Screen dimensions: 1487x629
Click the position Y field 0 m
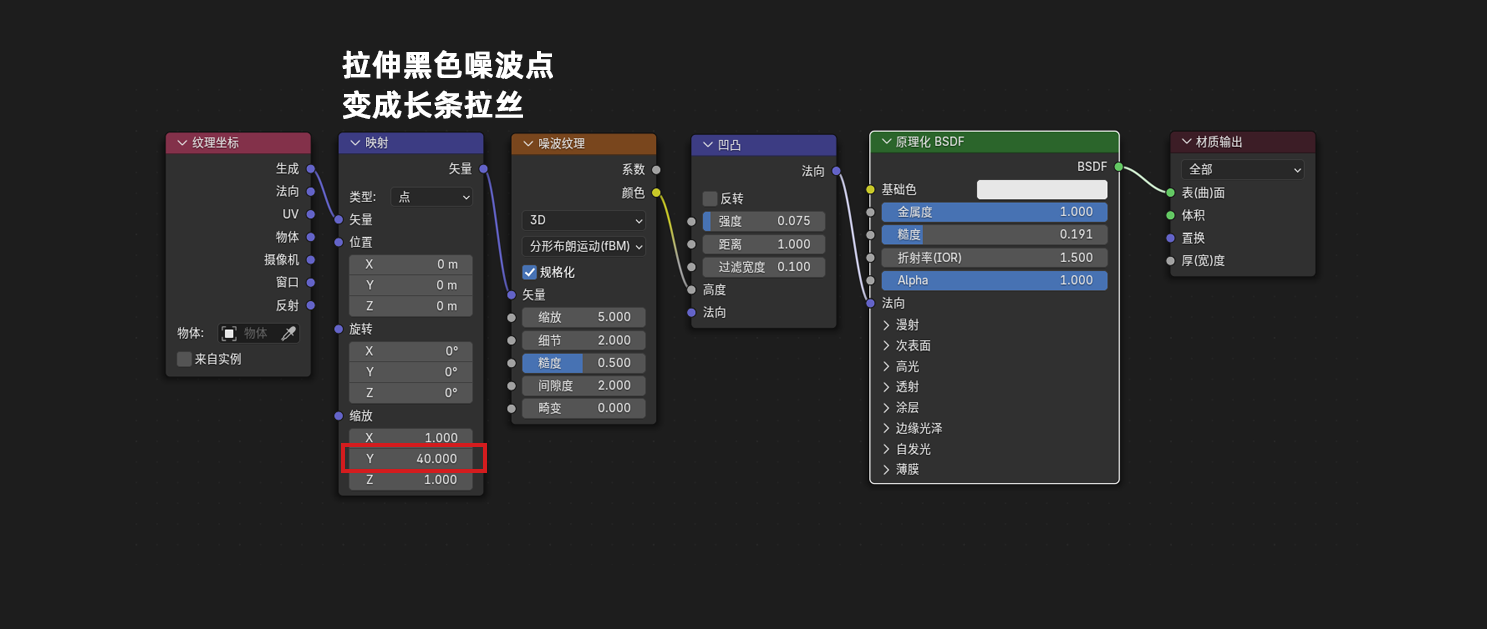pos(411,285)
